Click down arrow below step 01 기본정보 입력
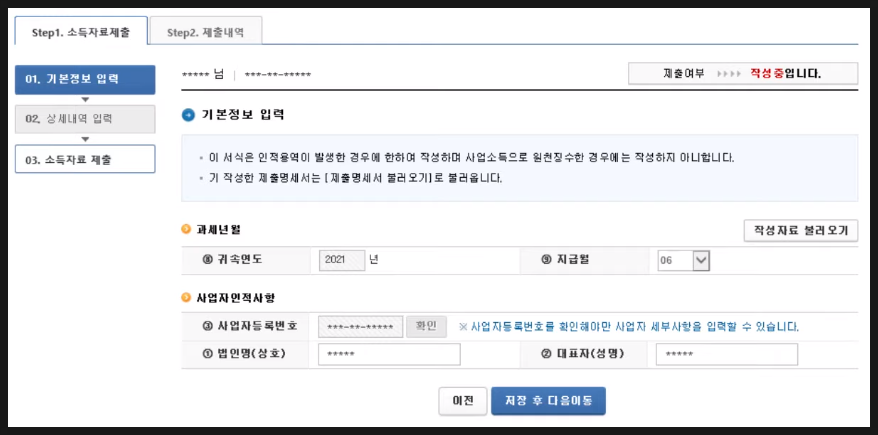The width and height of the screenshot is (878, 435). pyautogui.click(x=85, y=99)
